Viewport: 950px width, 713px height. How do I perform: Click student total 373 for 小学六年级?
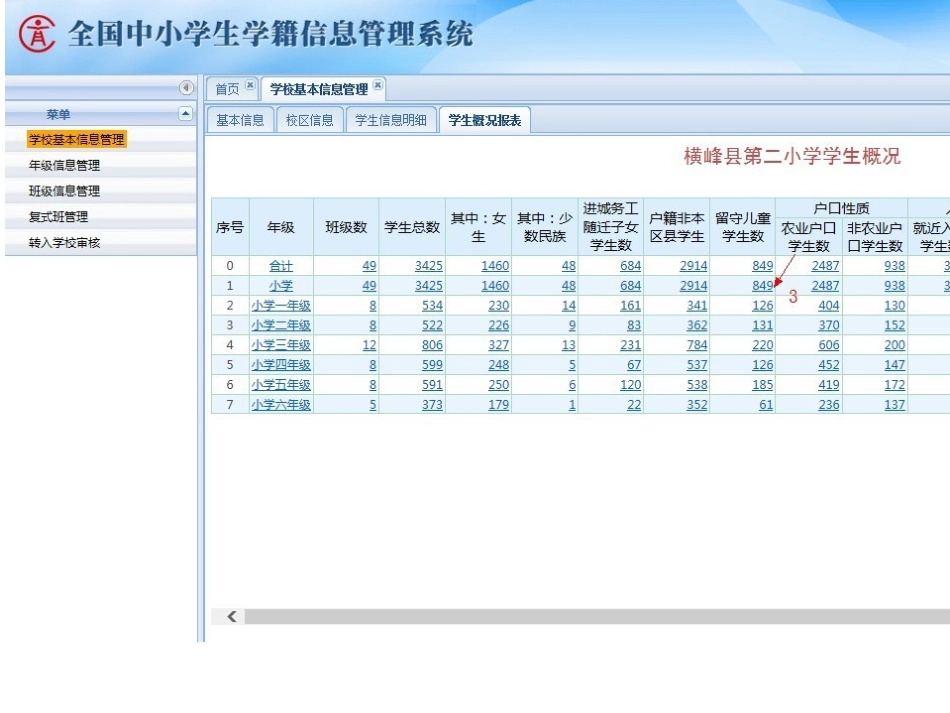(x=433, y=405)
